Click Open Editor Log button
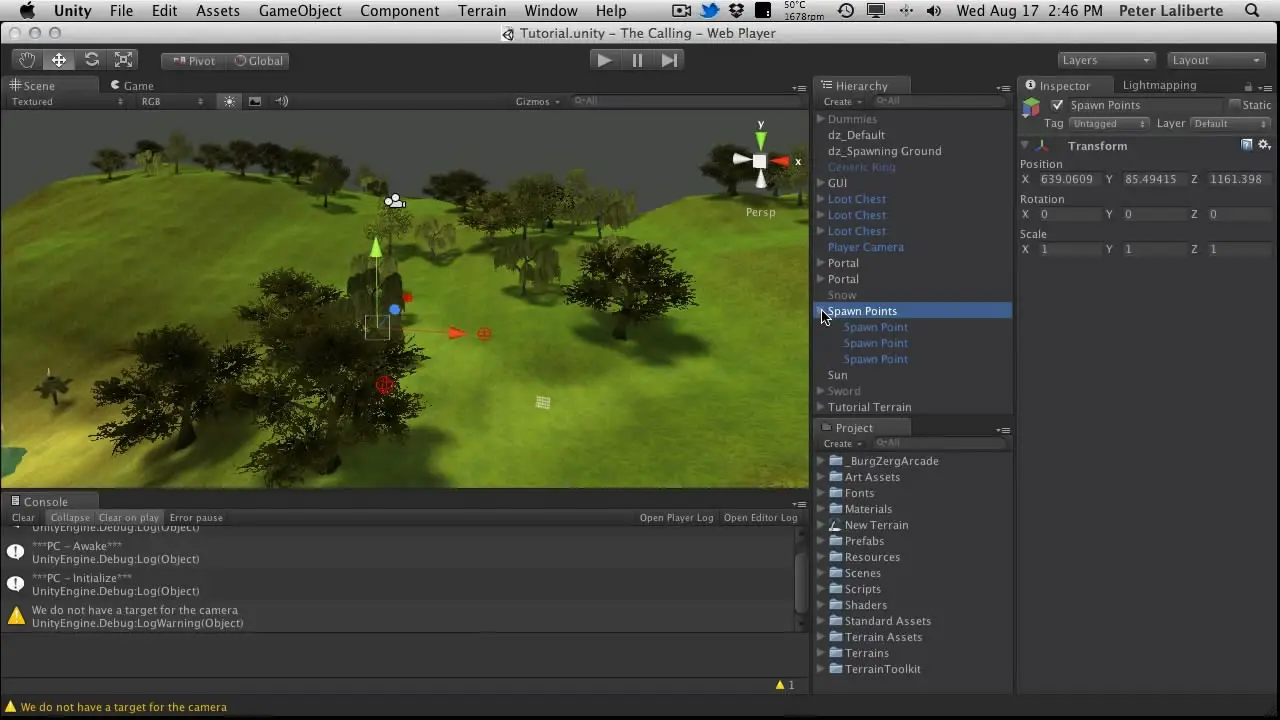Image resolution: width=1280 pixels, height=720 pixels. click(761, 518)
